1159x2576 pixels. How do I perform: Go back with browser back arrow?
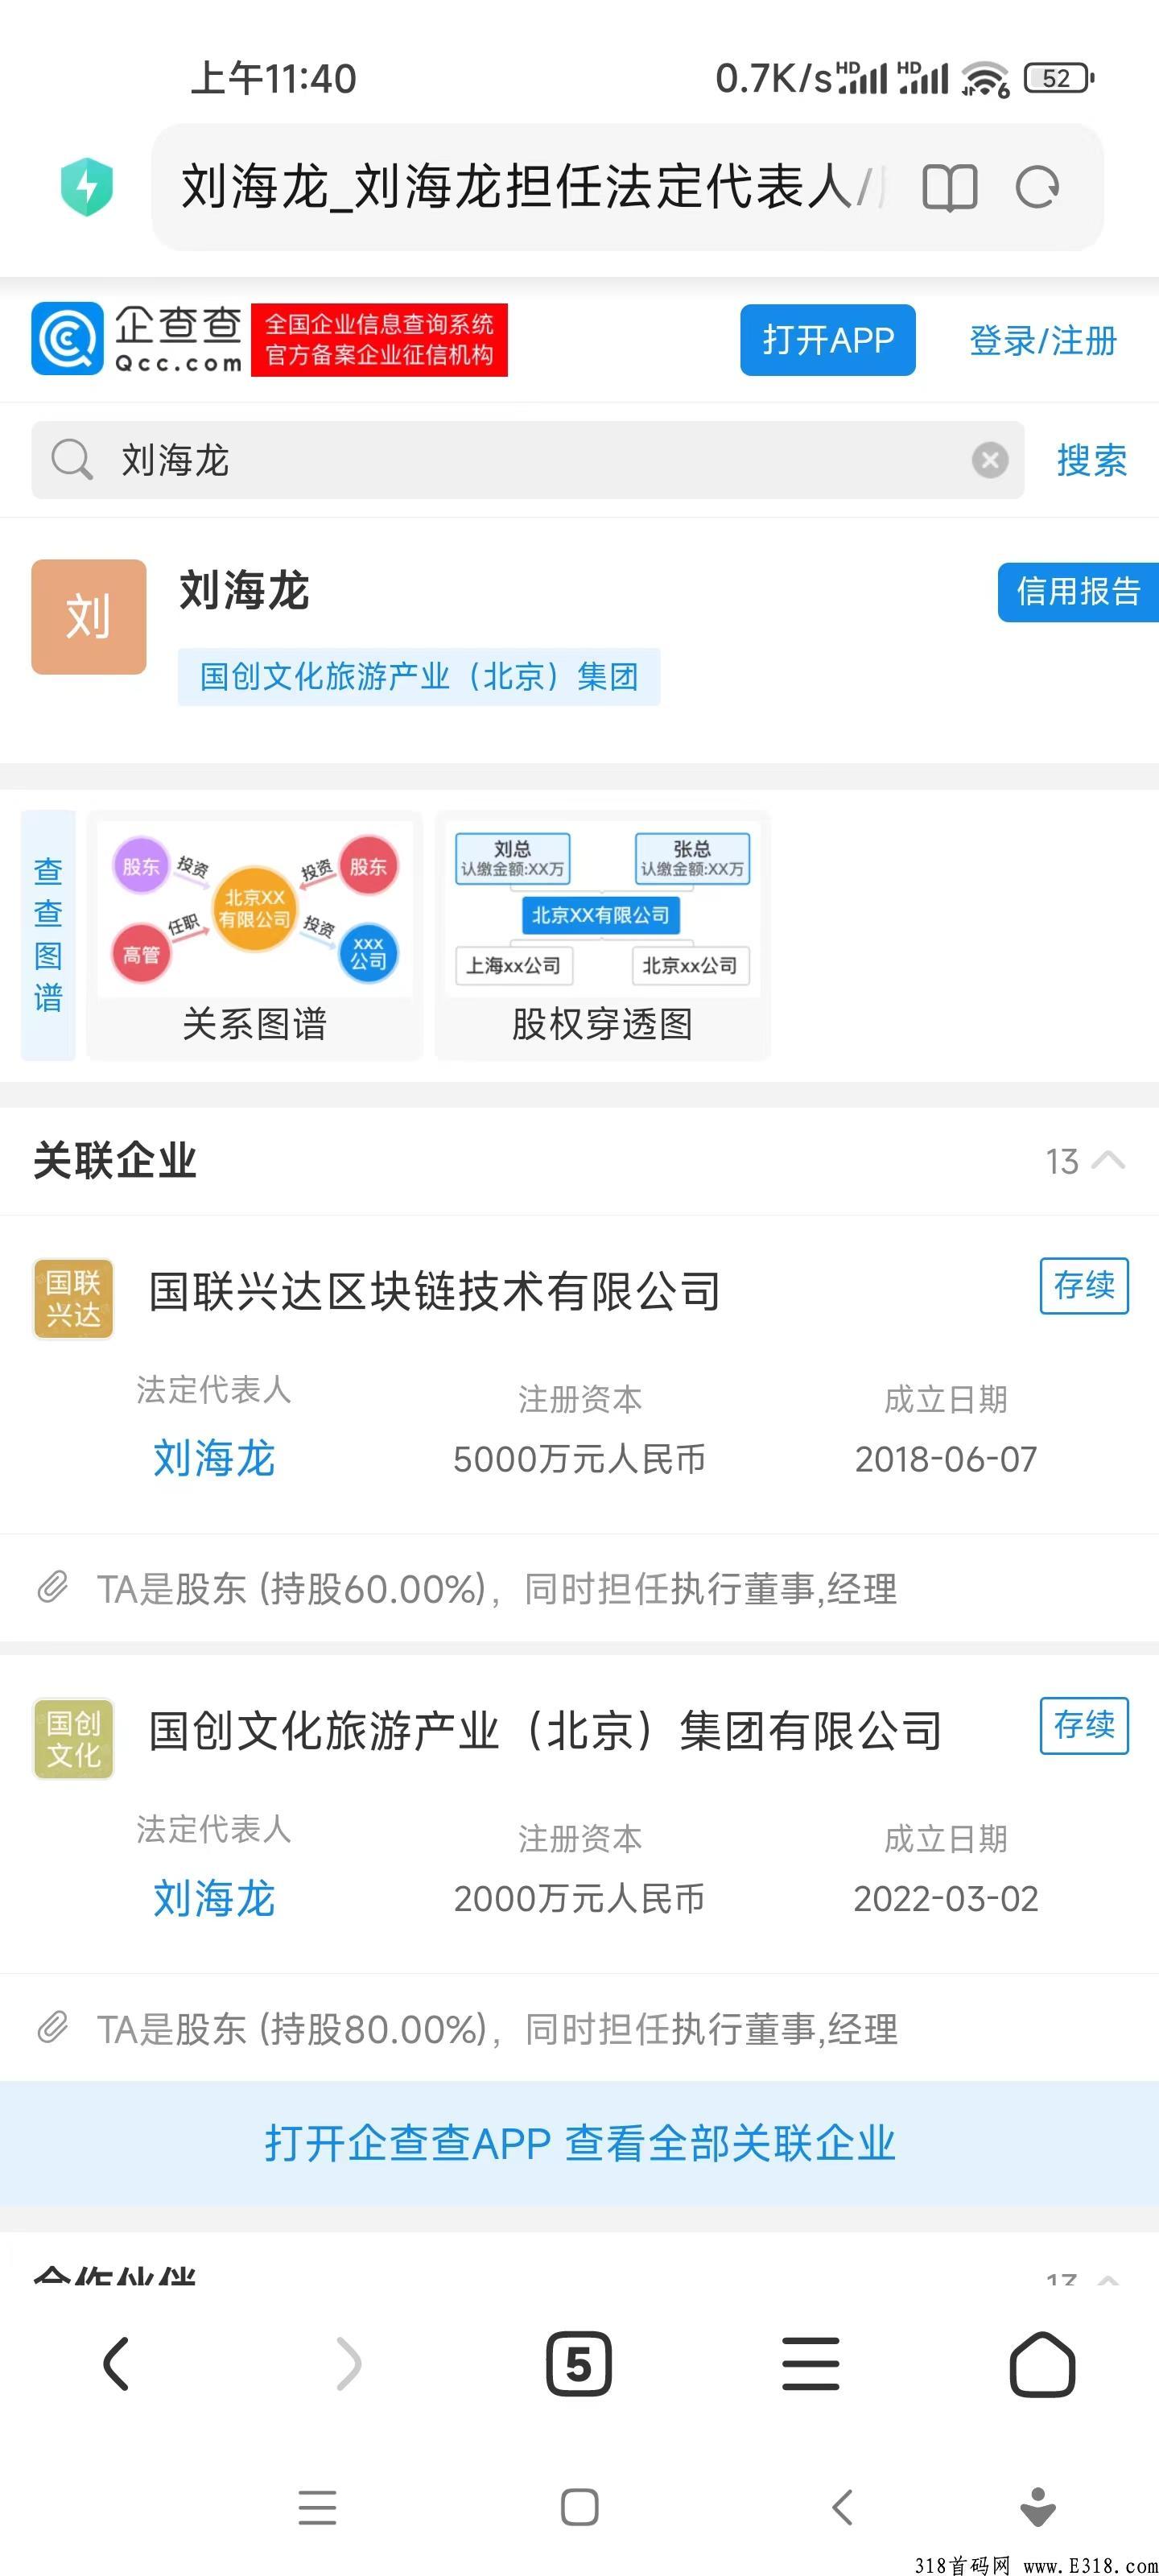[117, 2364]
